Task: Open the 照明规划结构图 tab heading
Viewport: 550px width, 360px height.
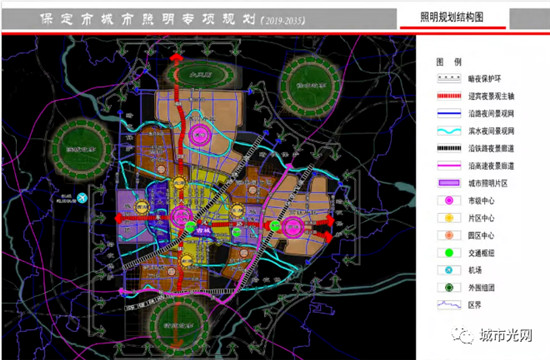Action: click(x=452, y=17)
